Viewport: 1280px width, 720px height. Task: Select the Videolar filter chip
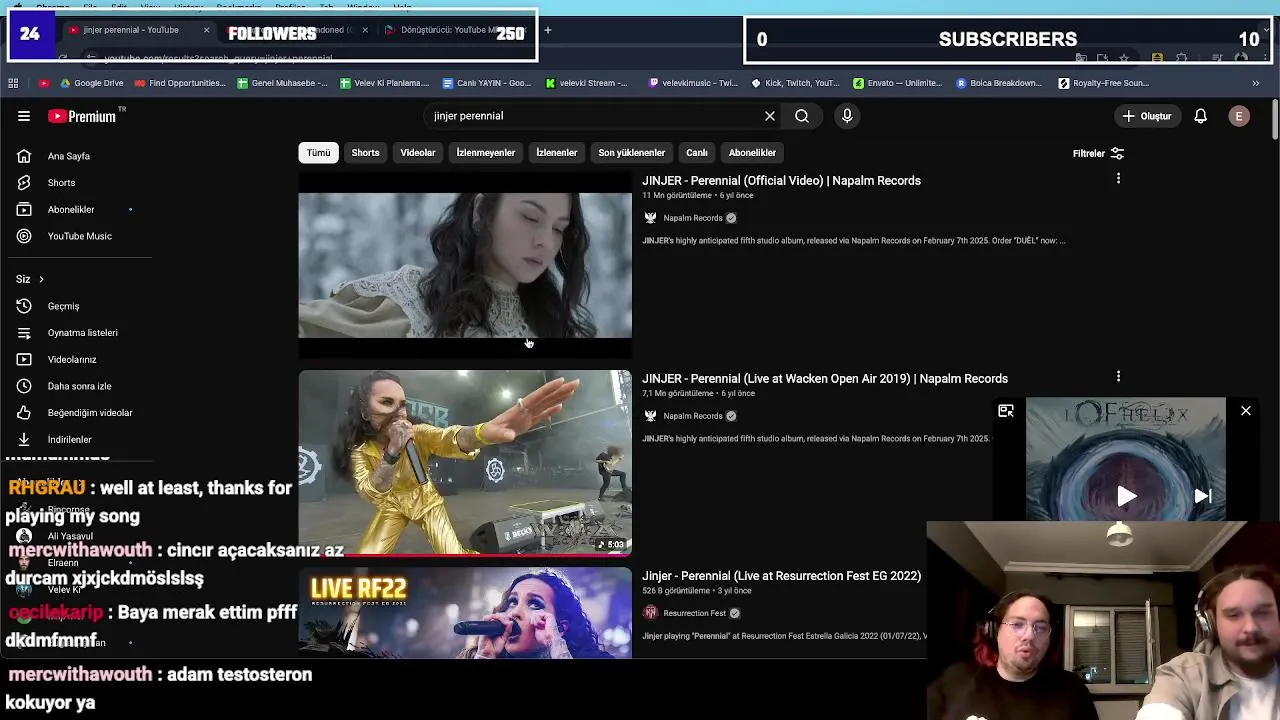pos(418,153)
